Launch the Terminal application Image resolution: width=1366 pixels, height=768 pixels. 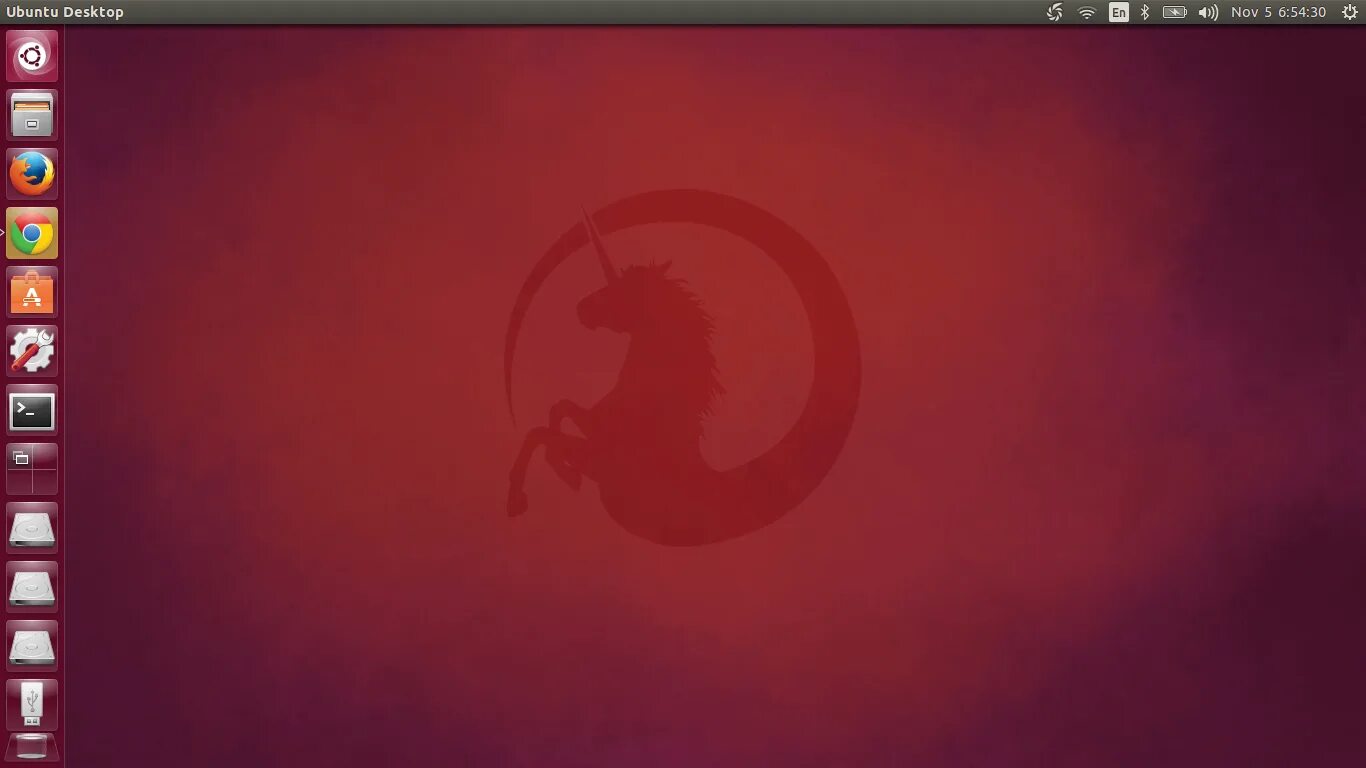[32, 410]
